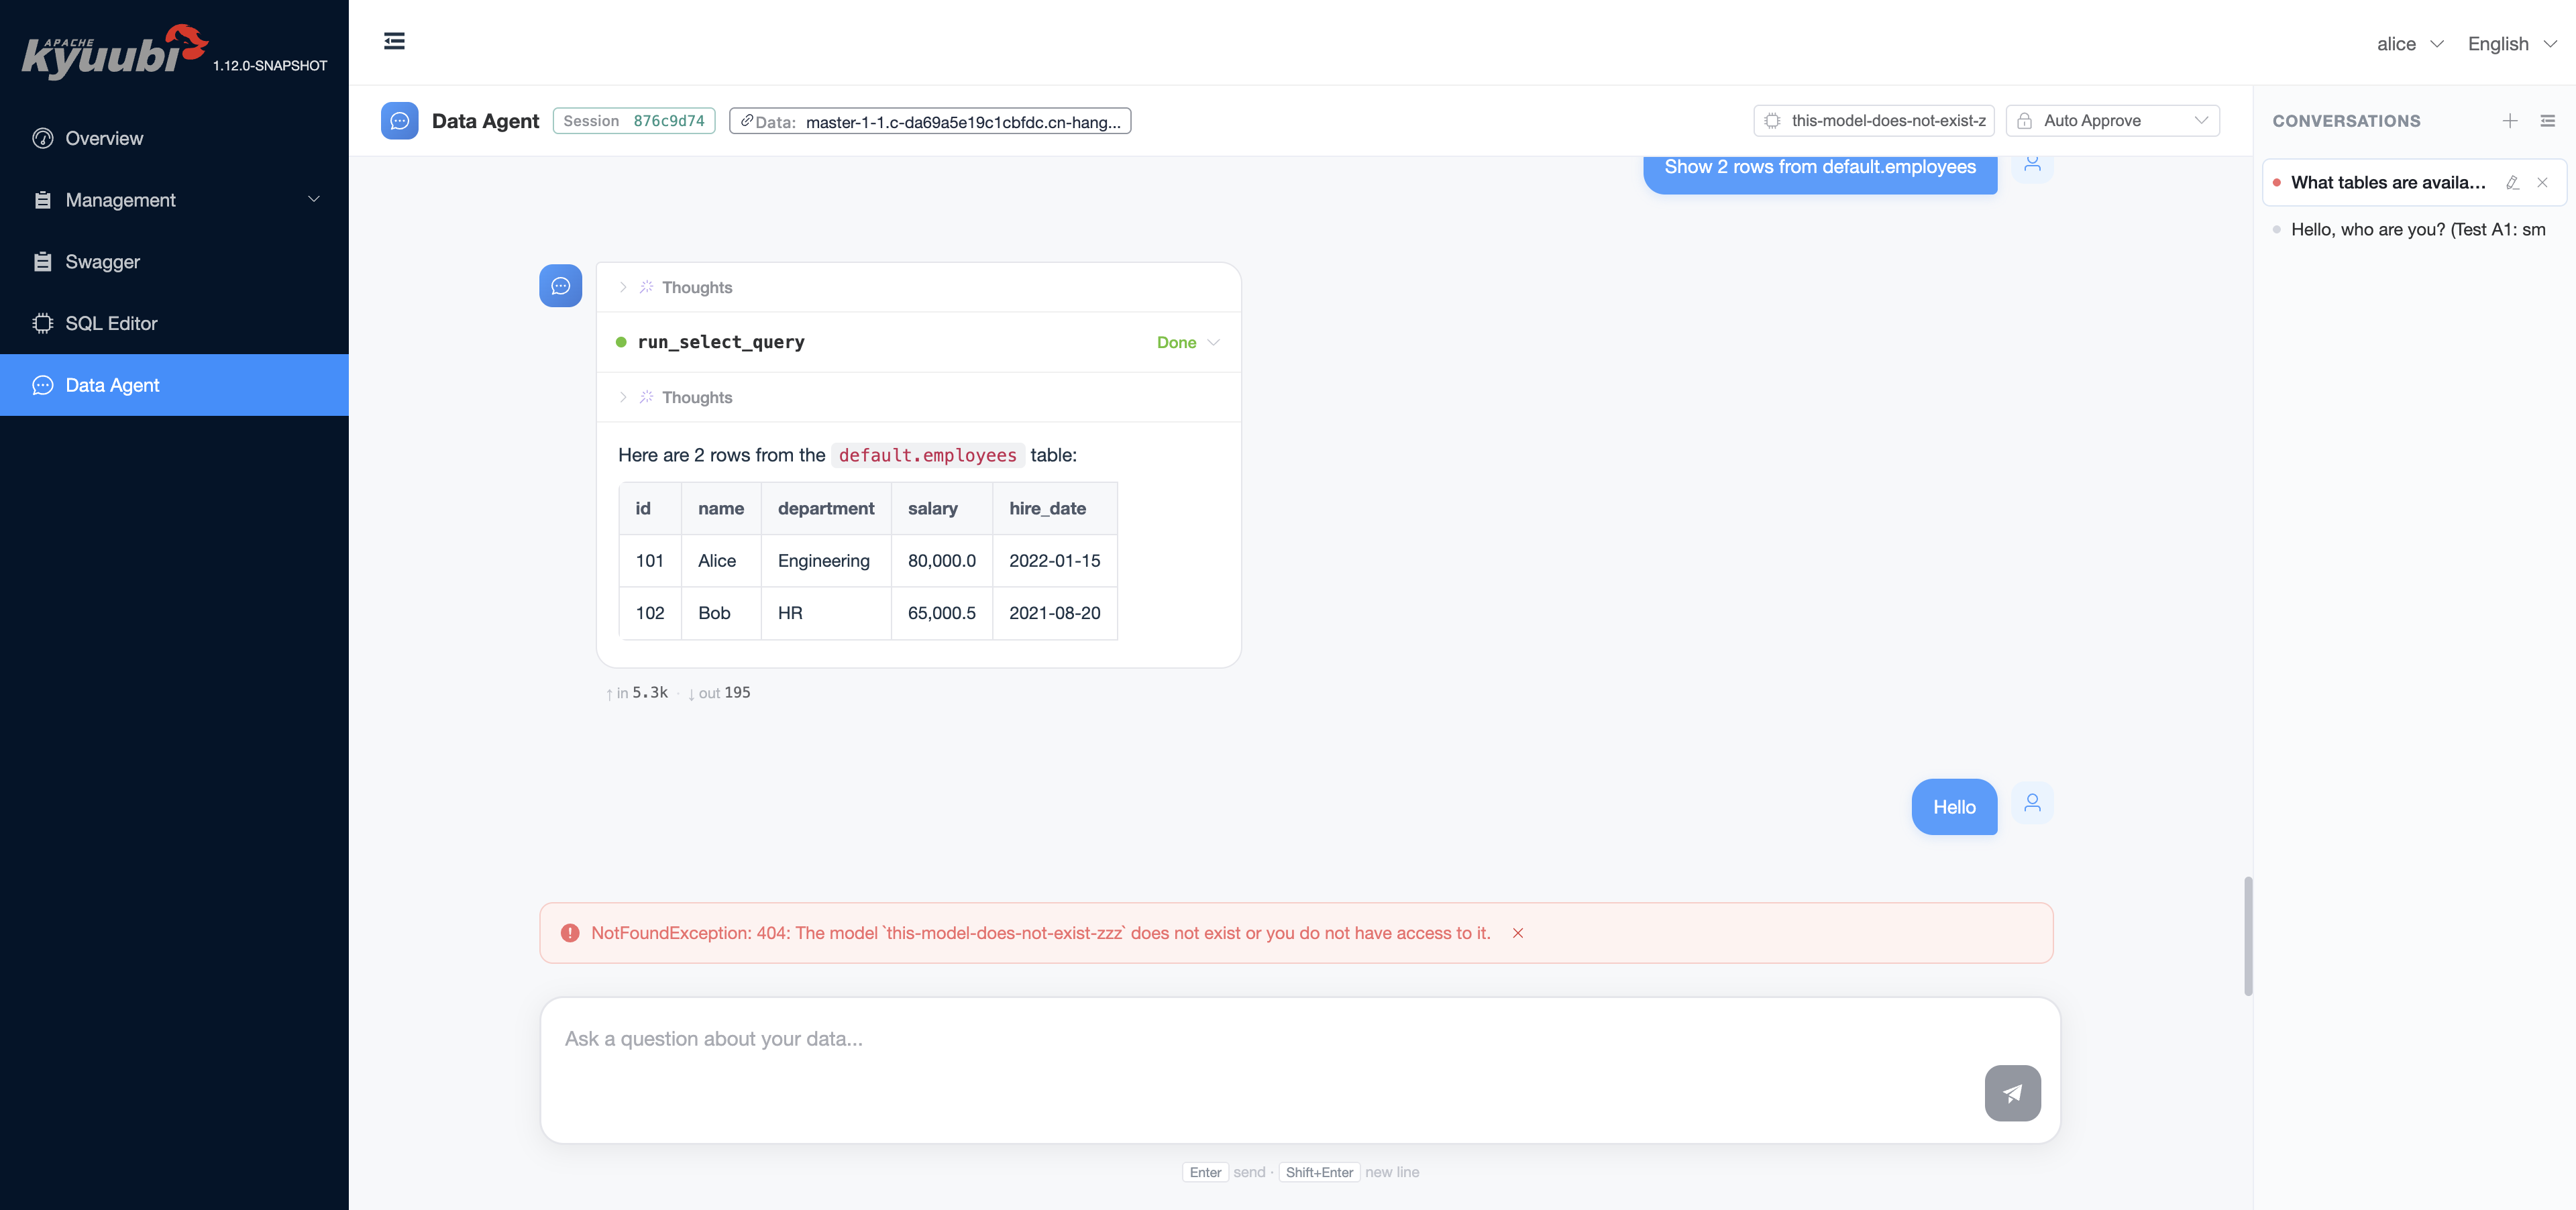Click the link icon in Data tag

click(x=746, y=121)
